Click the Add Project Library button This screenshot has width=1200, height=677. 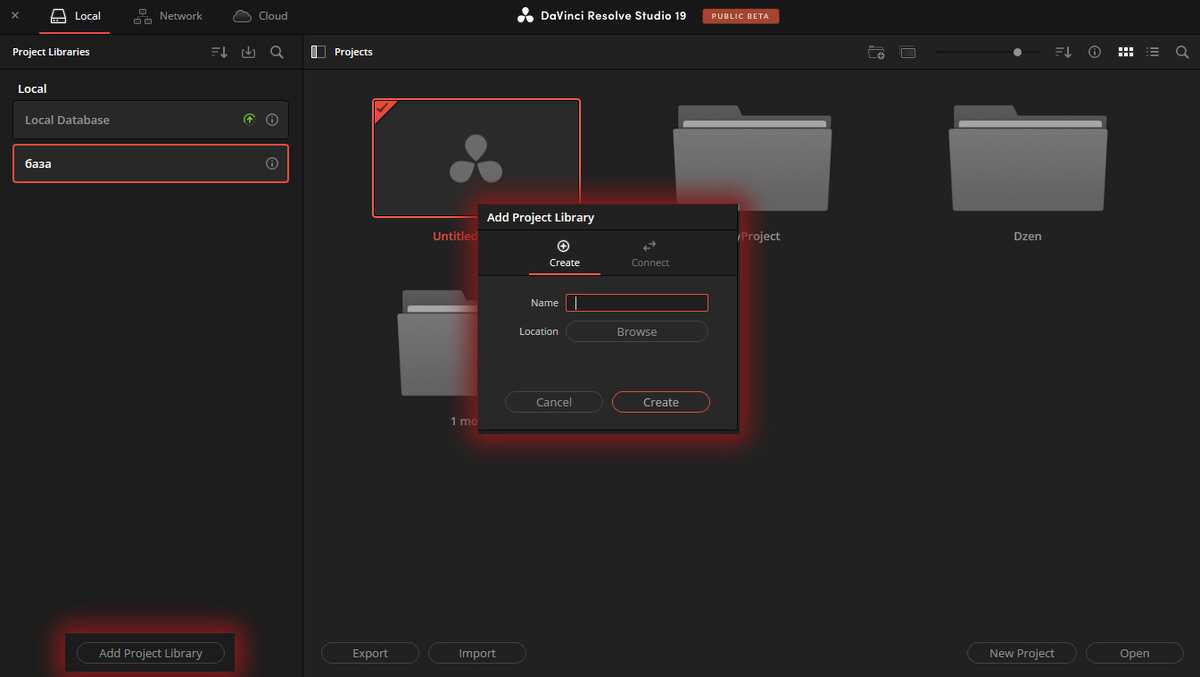151,653
